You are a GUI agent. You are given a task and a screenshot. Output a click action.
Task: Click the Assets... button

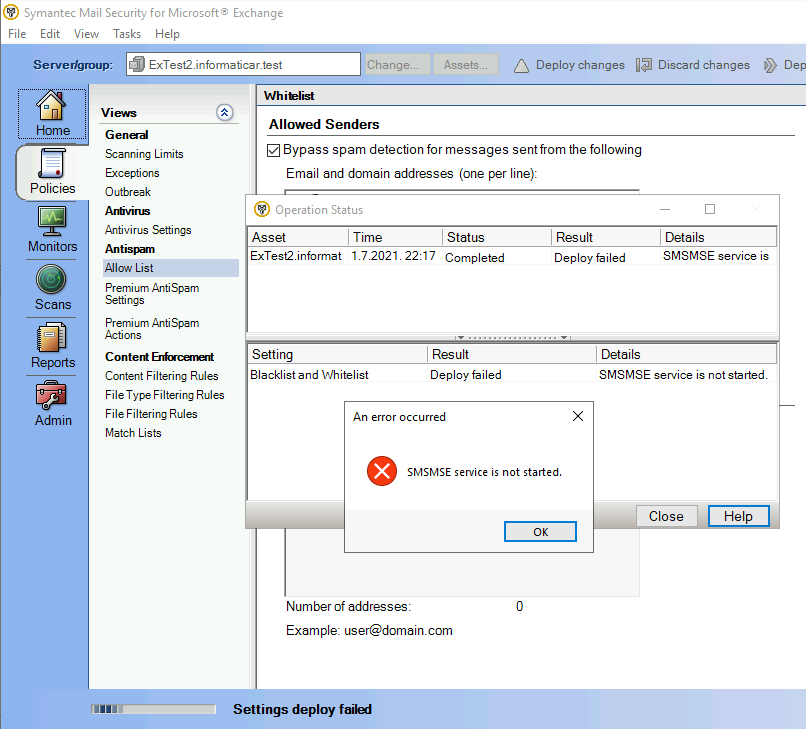click(x=466, y=65)
